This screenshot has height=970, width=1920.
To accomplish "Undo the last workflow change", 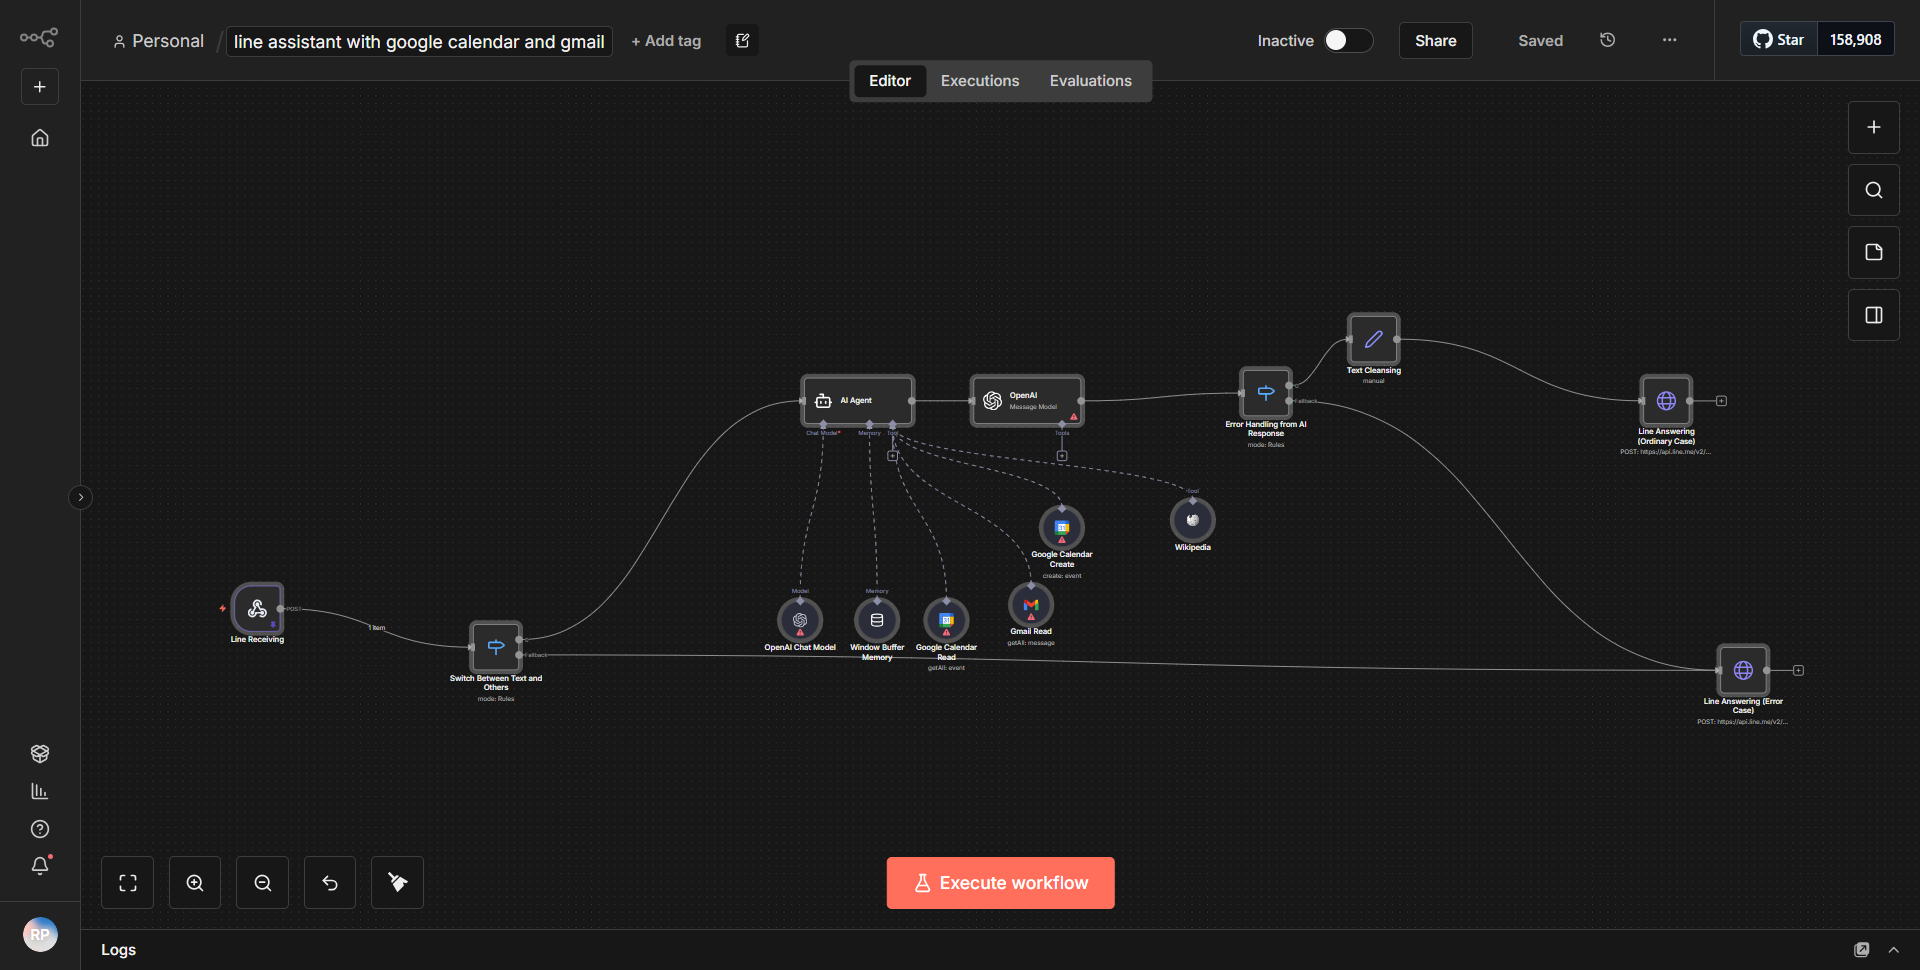I will point(329,882).
